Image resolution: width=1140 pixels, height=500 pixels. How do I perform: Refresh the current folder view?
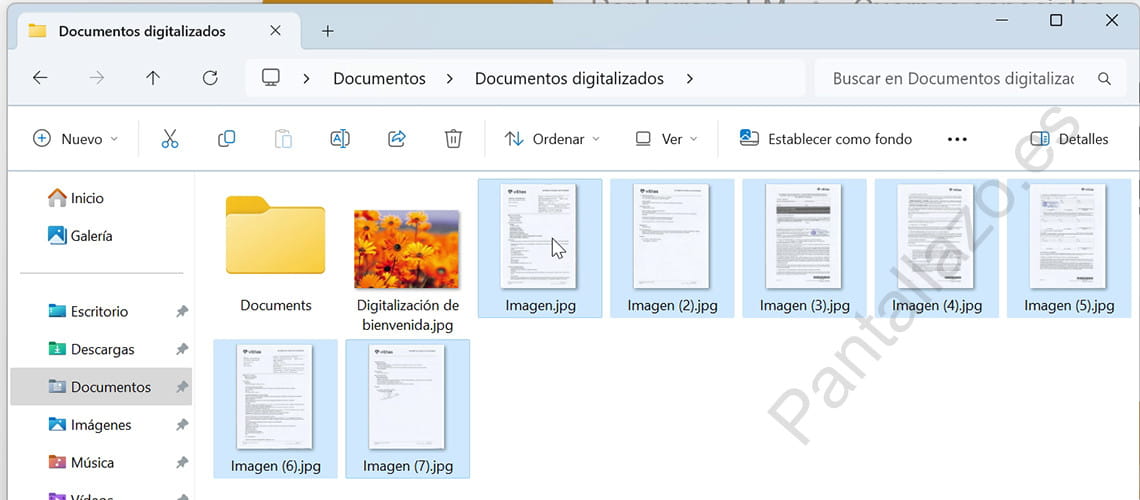pos(210,78)
